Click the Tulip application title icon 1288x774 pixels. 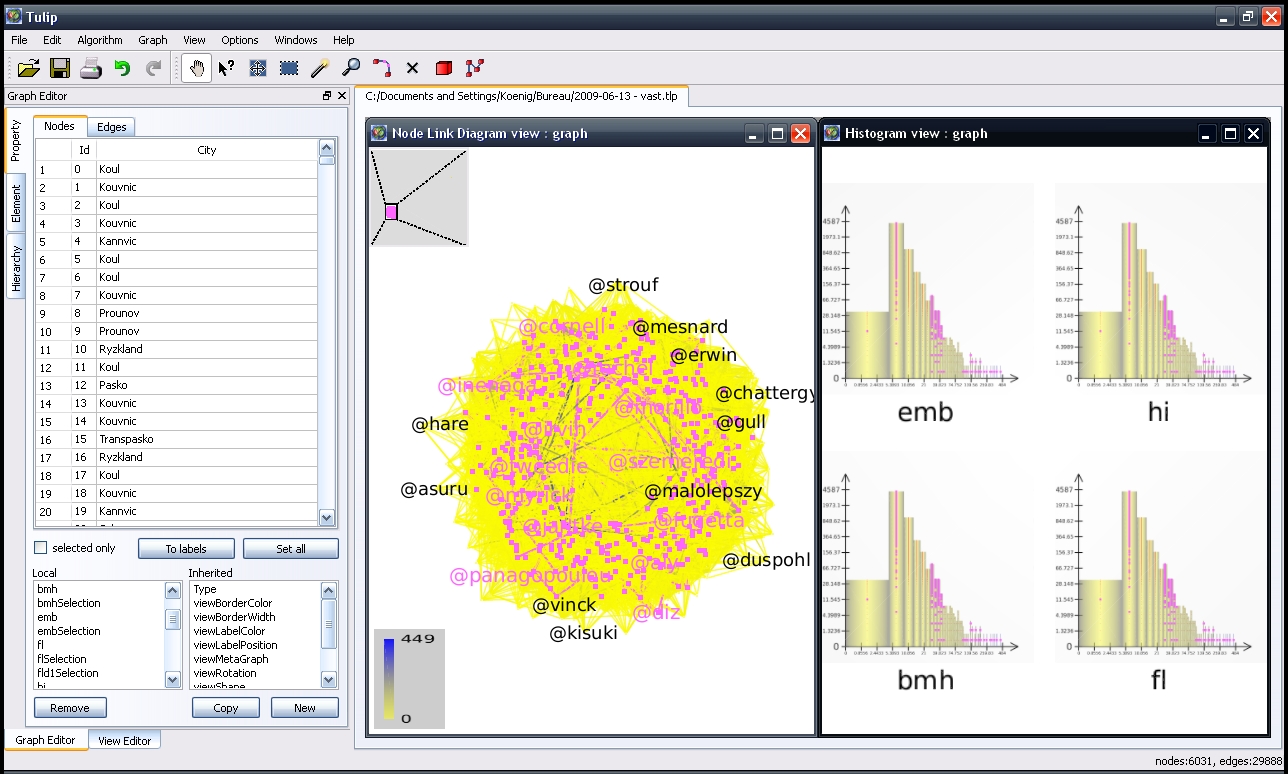14,15
